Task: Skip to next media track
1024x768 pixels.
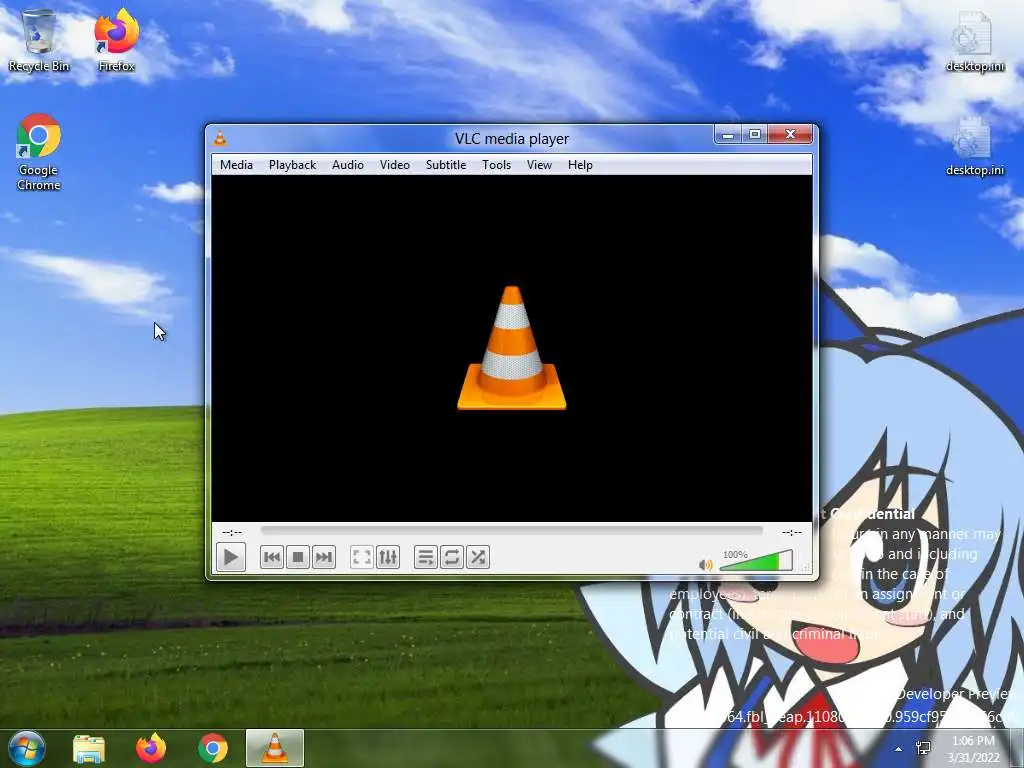Action: pos(324,557)
